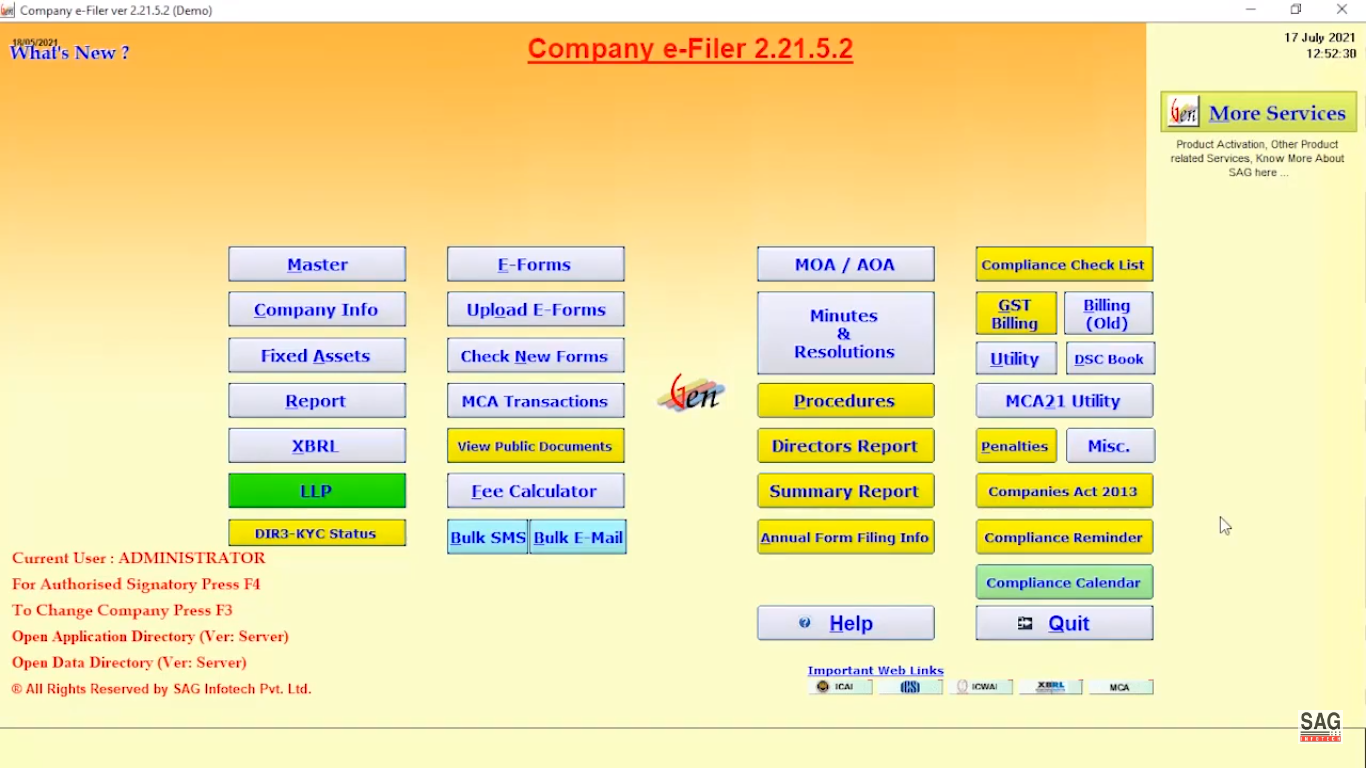Open the ICAI web link
Viewport: 1366px width, 768px height.
(840, 686)
